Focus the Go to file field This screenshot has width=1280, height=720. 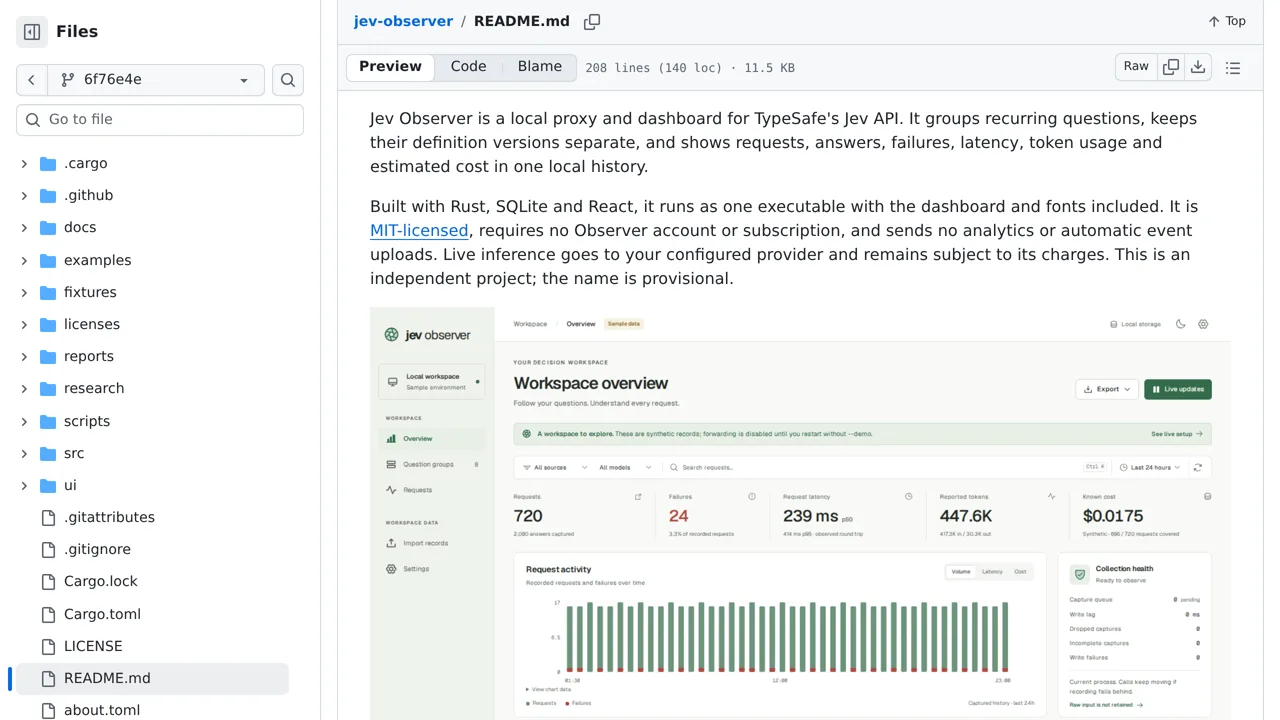pos(160,119)
